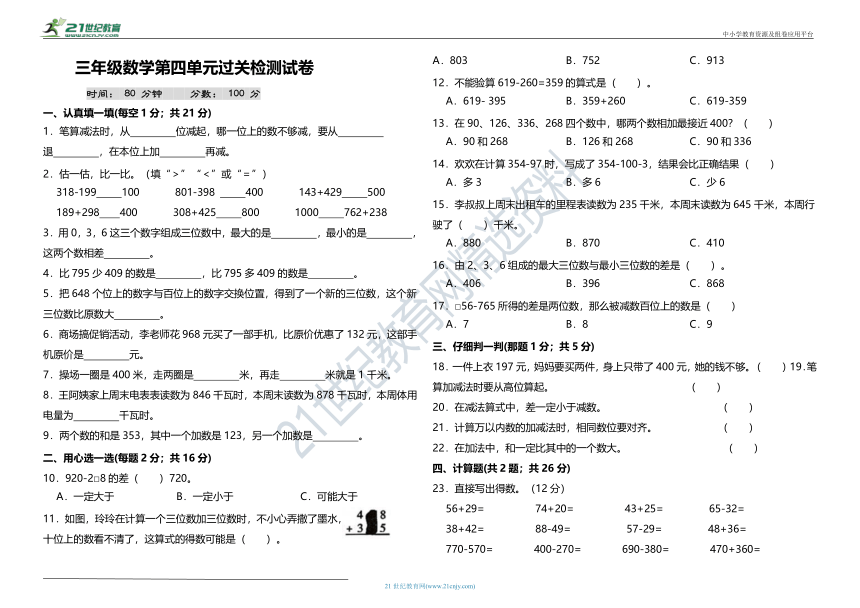Click the calculation "57-29="

point(644,529)
